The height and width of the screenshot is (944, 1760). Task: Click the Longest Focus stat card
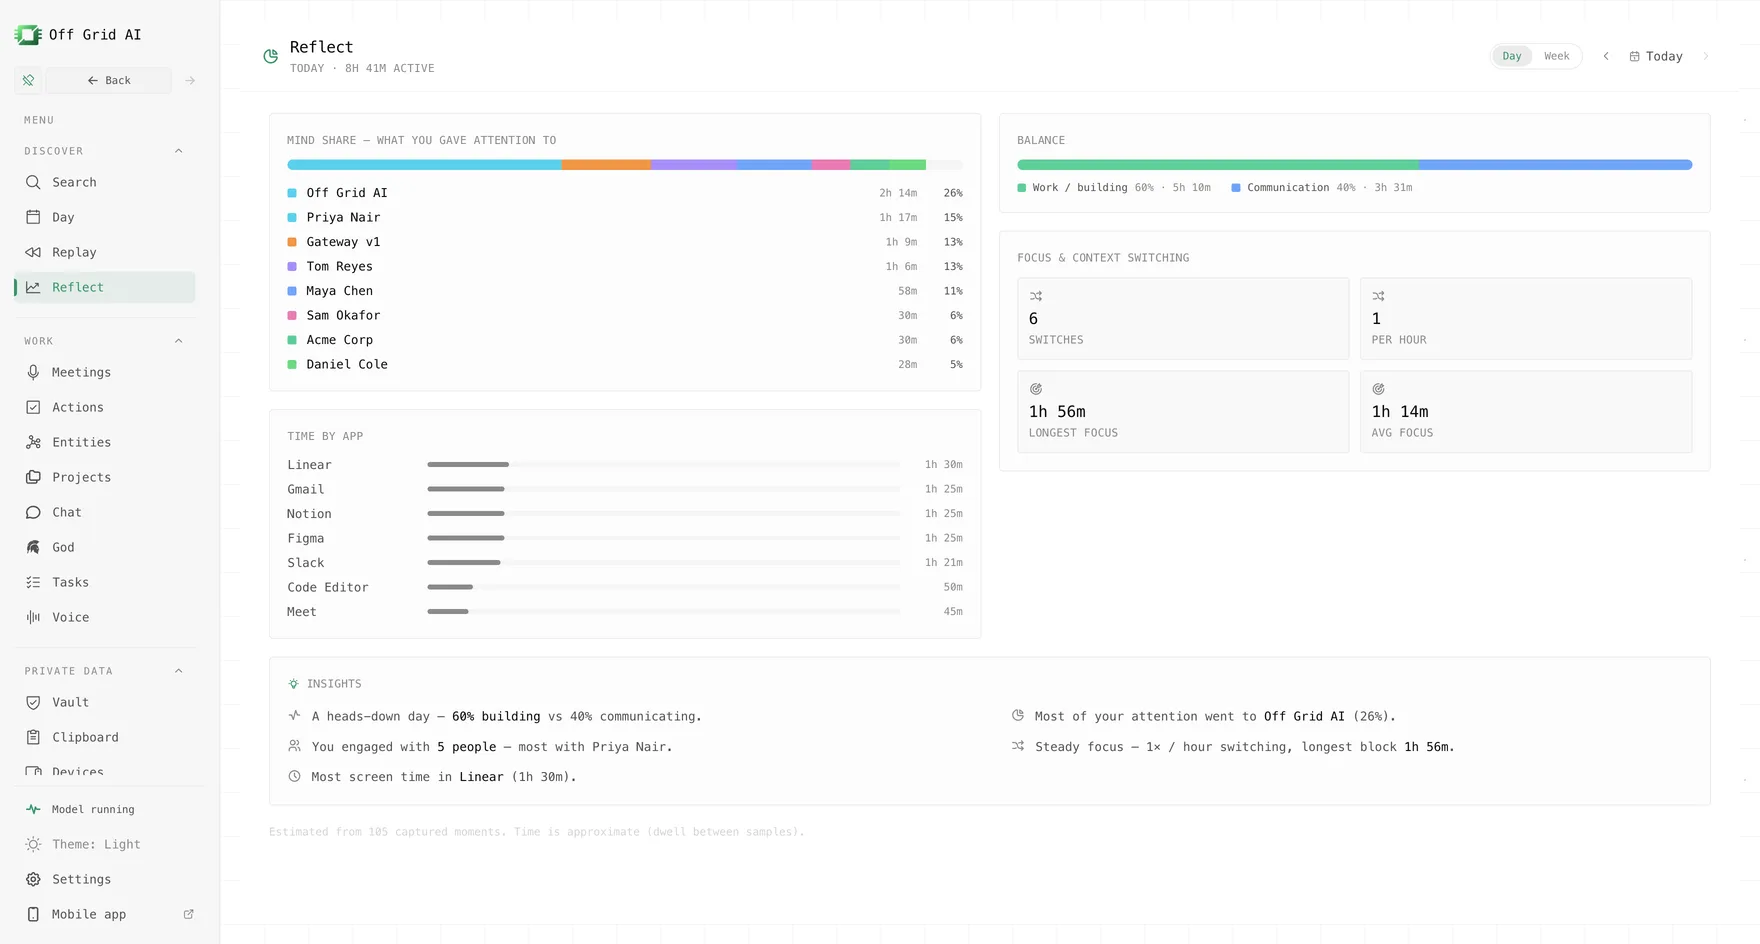click(1183, 412)
